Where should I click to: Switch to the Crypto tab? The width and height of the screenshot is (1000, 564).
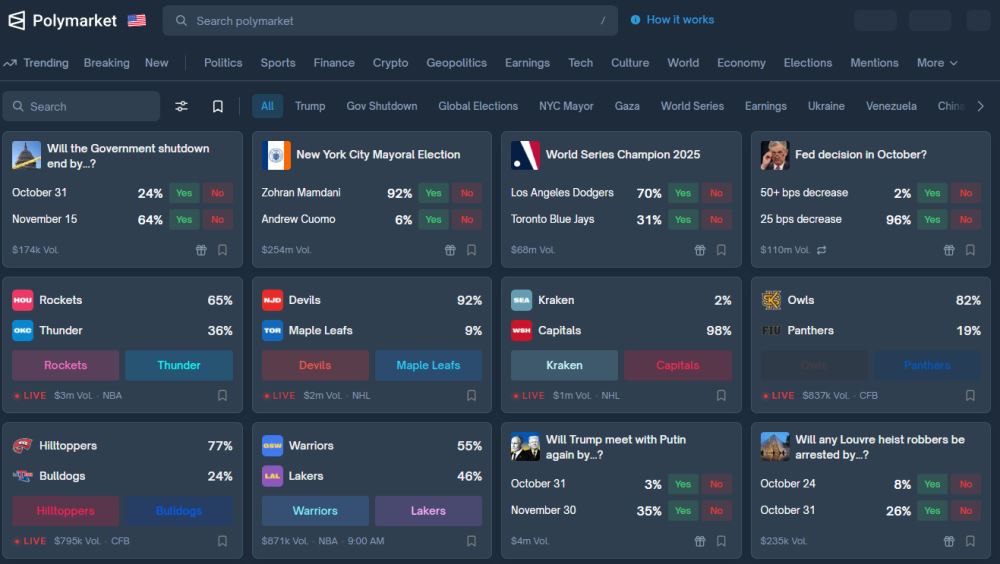click(x=390, y=63)
